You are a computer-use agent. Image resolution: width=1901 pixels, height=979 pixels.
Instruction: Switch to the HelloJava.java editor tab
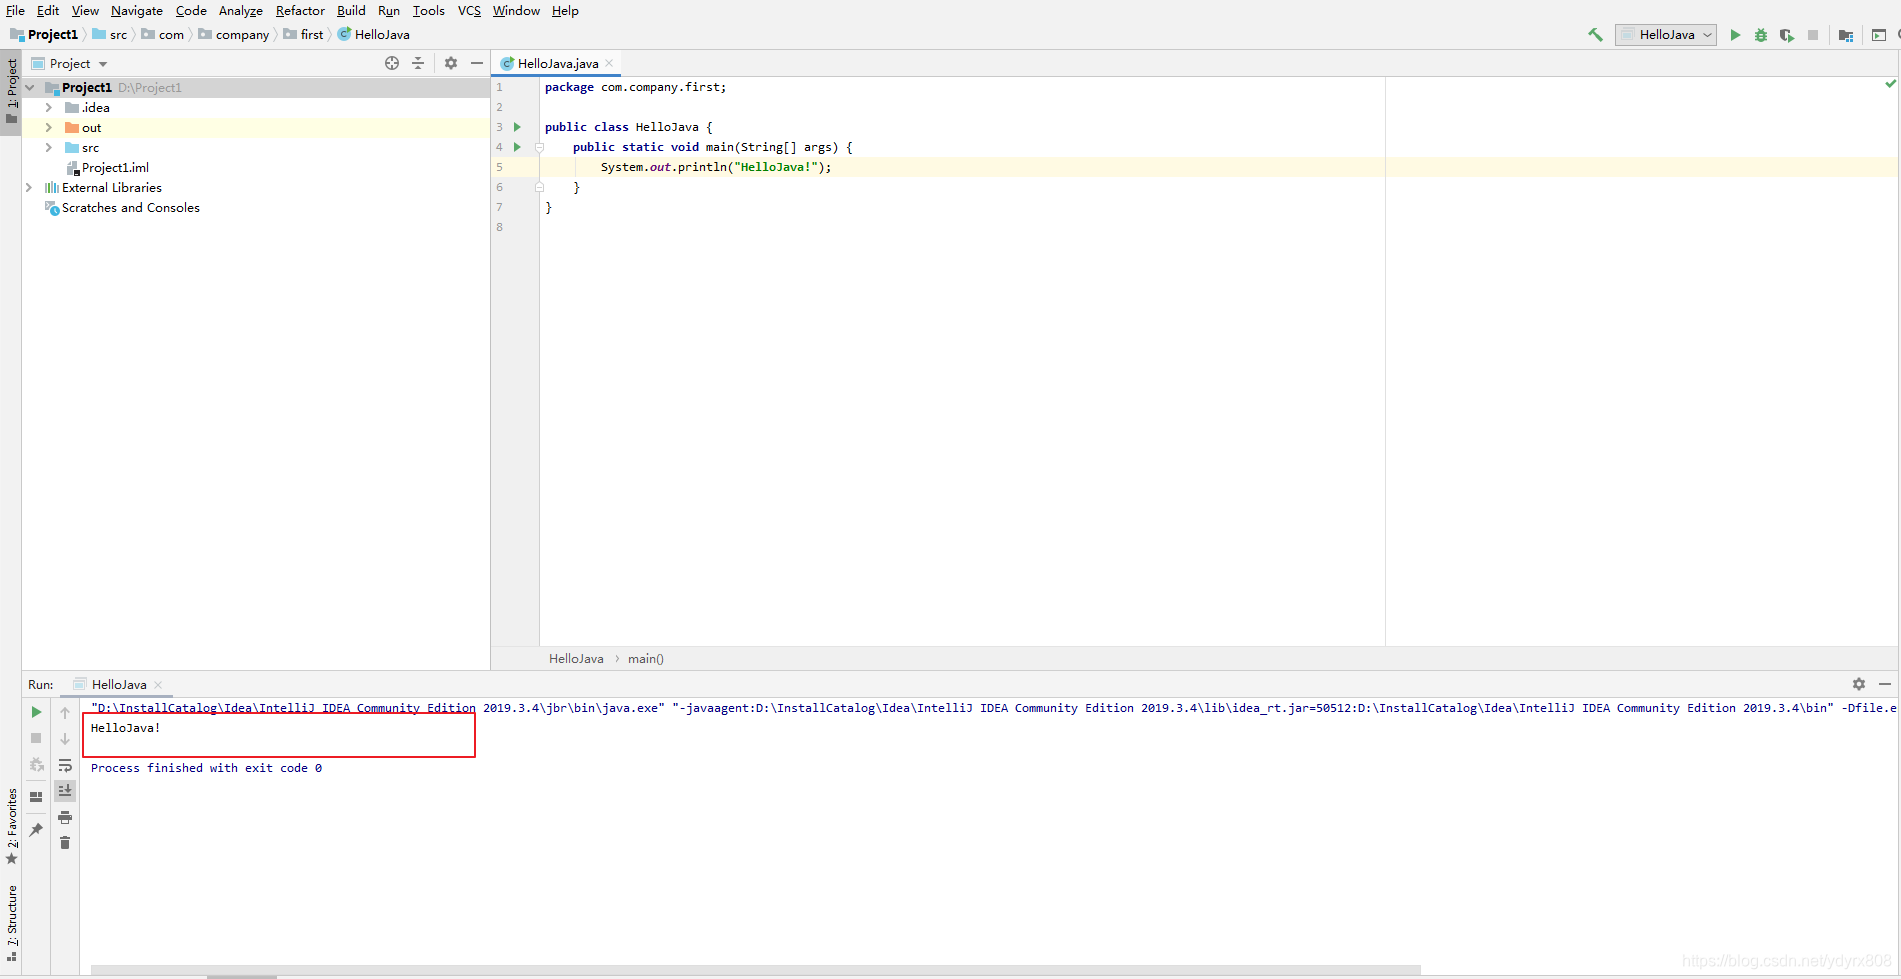click(x=558, y=63)
